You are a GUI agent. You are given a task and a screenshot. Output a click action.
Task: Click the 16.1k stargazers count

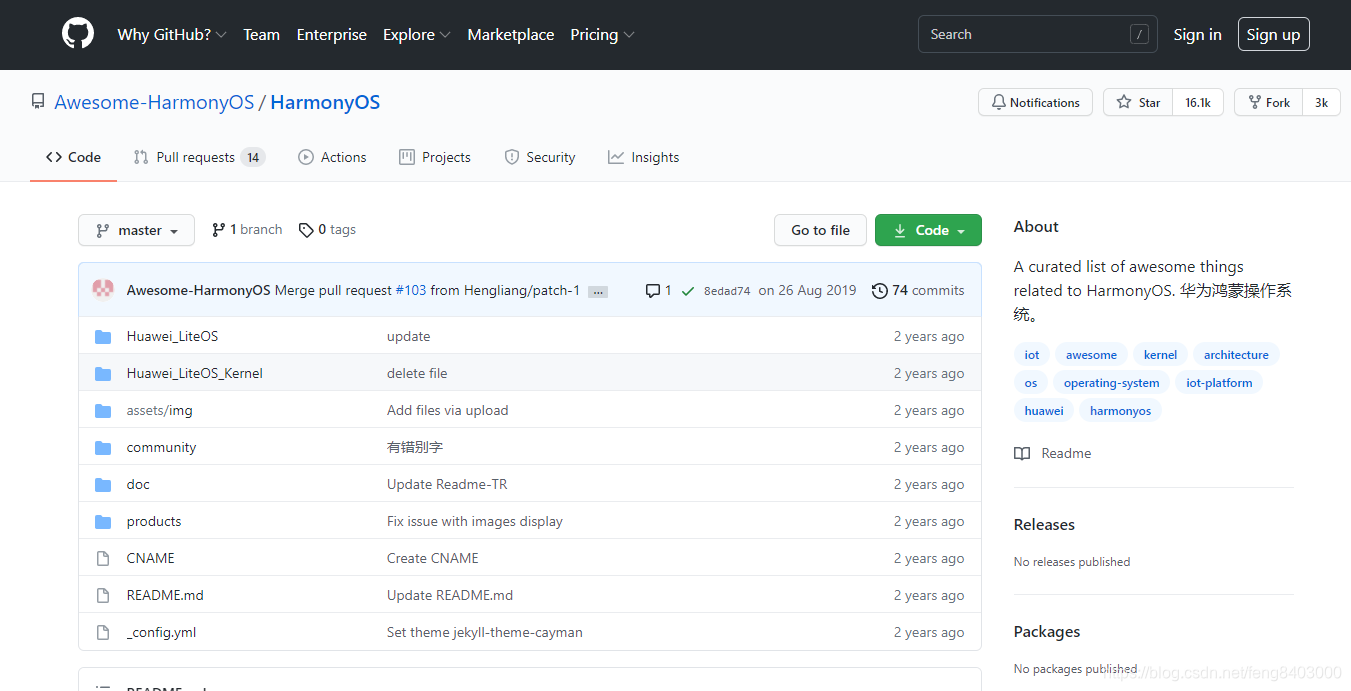[1198, 102]
